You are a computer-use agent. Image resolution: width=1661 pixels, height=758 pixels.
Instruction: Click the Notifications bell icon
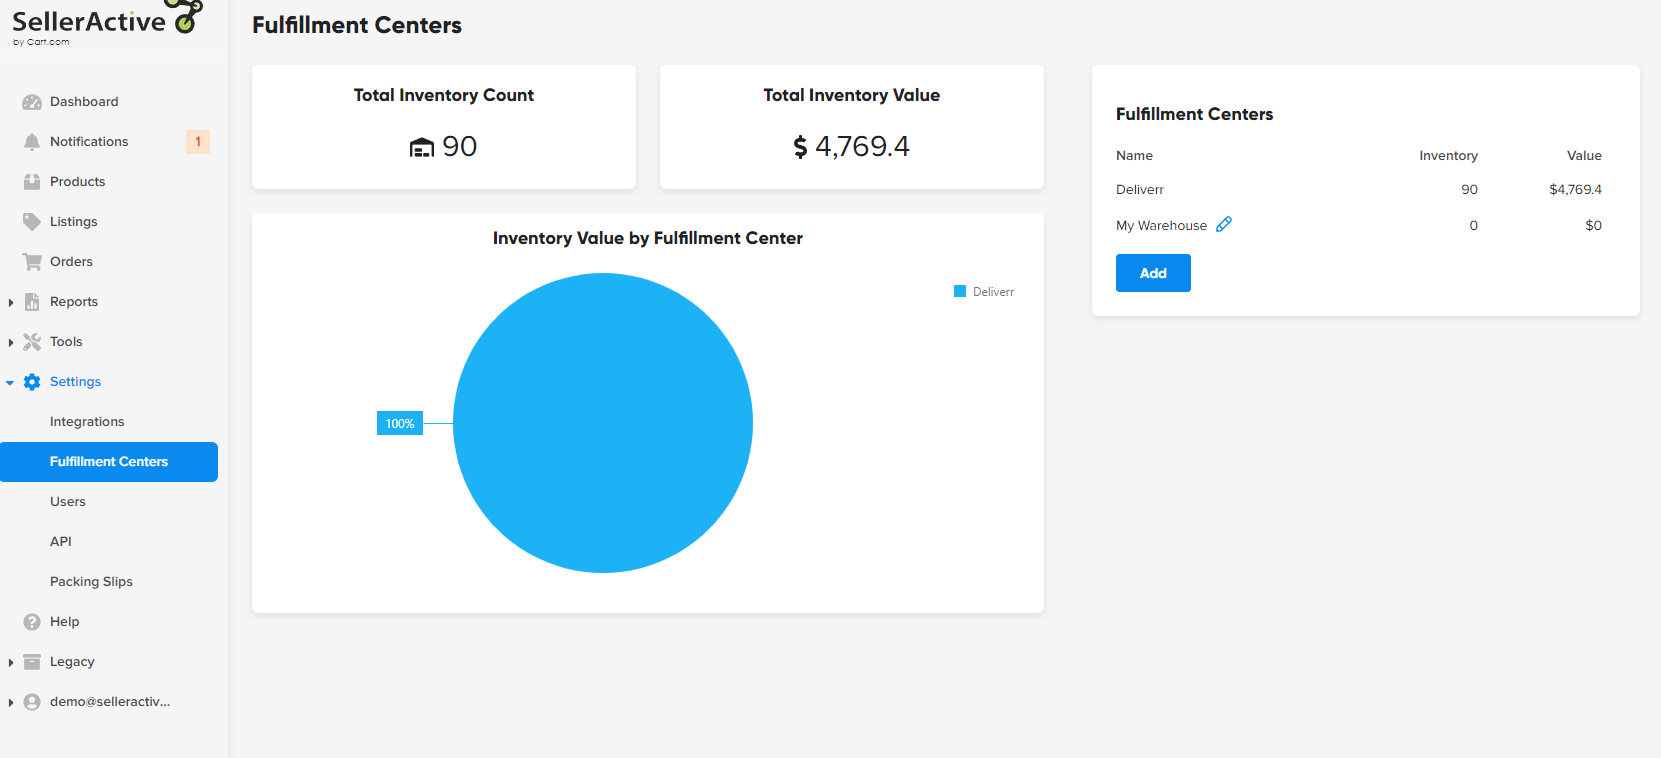[32, 142]
